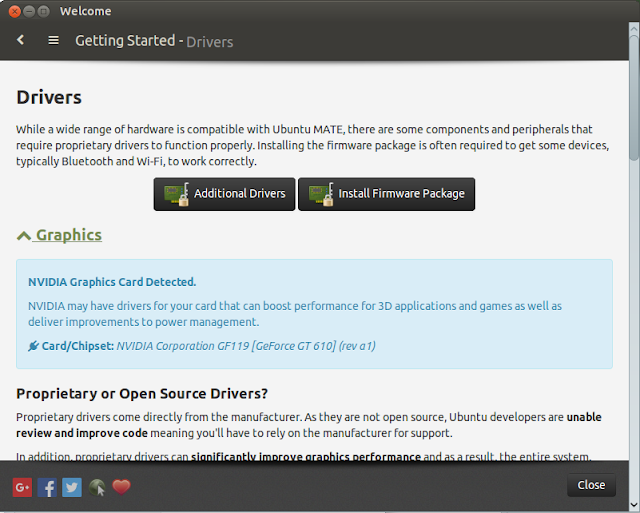Image resolution: width=640 pixels, height=513 pixels.
Task: Click the Card/Chipset plug icon
Action: coord(33,346)
